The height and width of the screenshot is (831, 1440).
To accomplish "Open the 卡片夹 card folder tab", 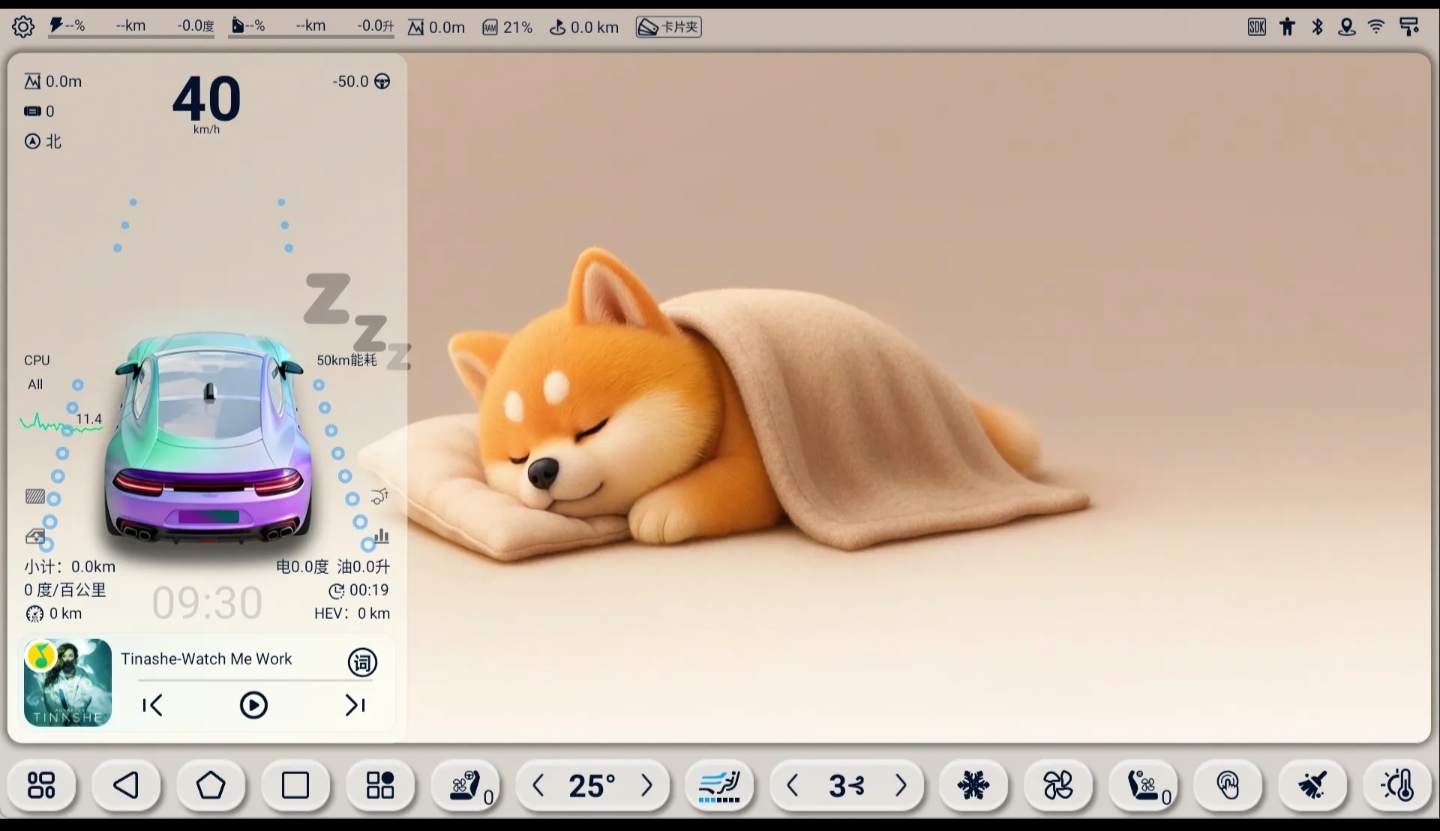I will coord(669,27).
